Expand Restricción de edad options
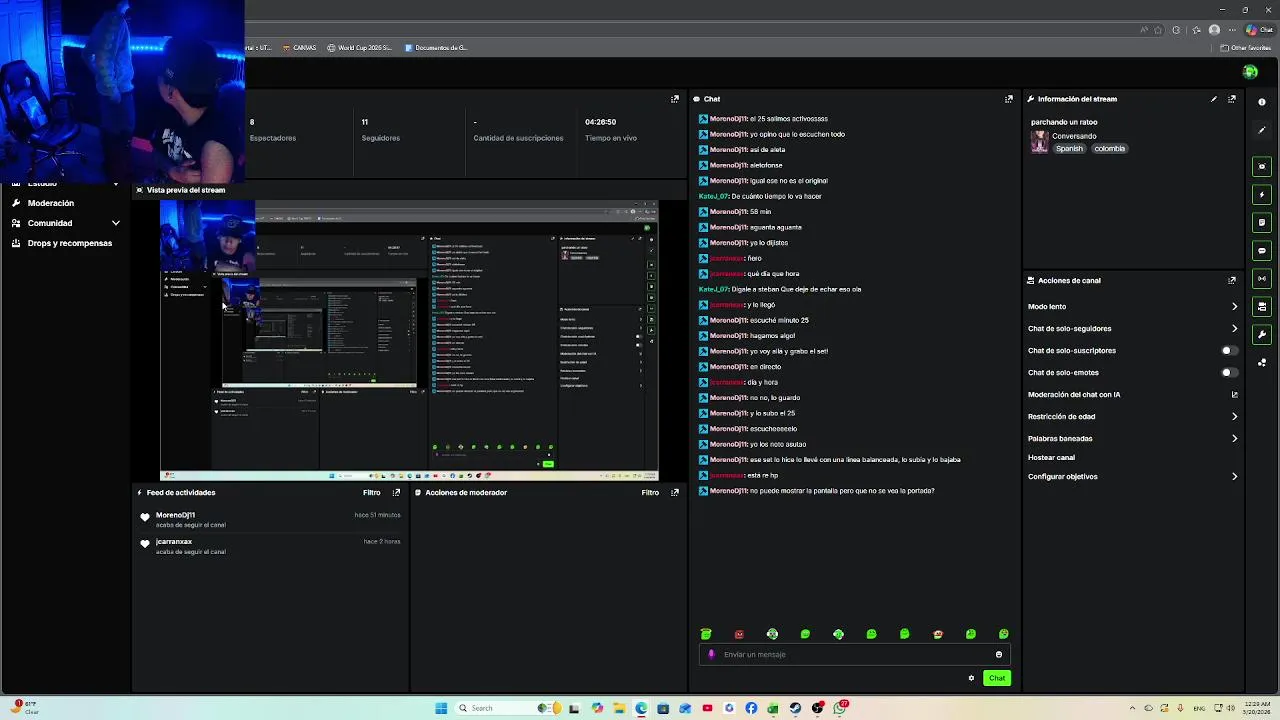The height and width of the screenshot is (720, 1280). (x=1234, y=416)
